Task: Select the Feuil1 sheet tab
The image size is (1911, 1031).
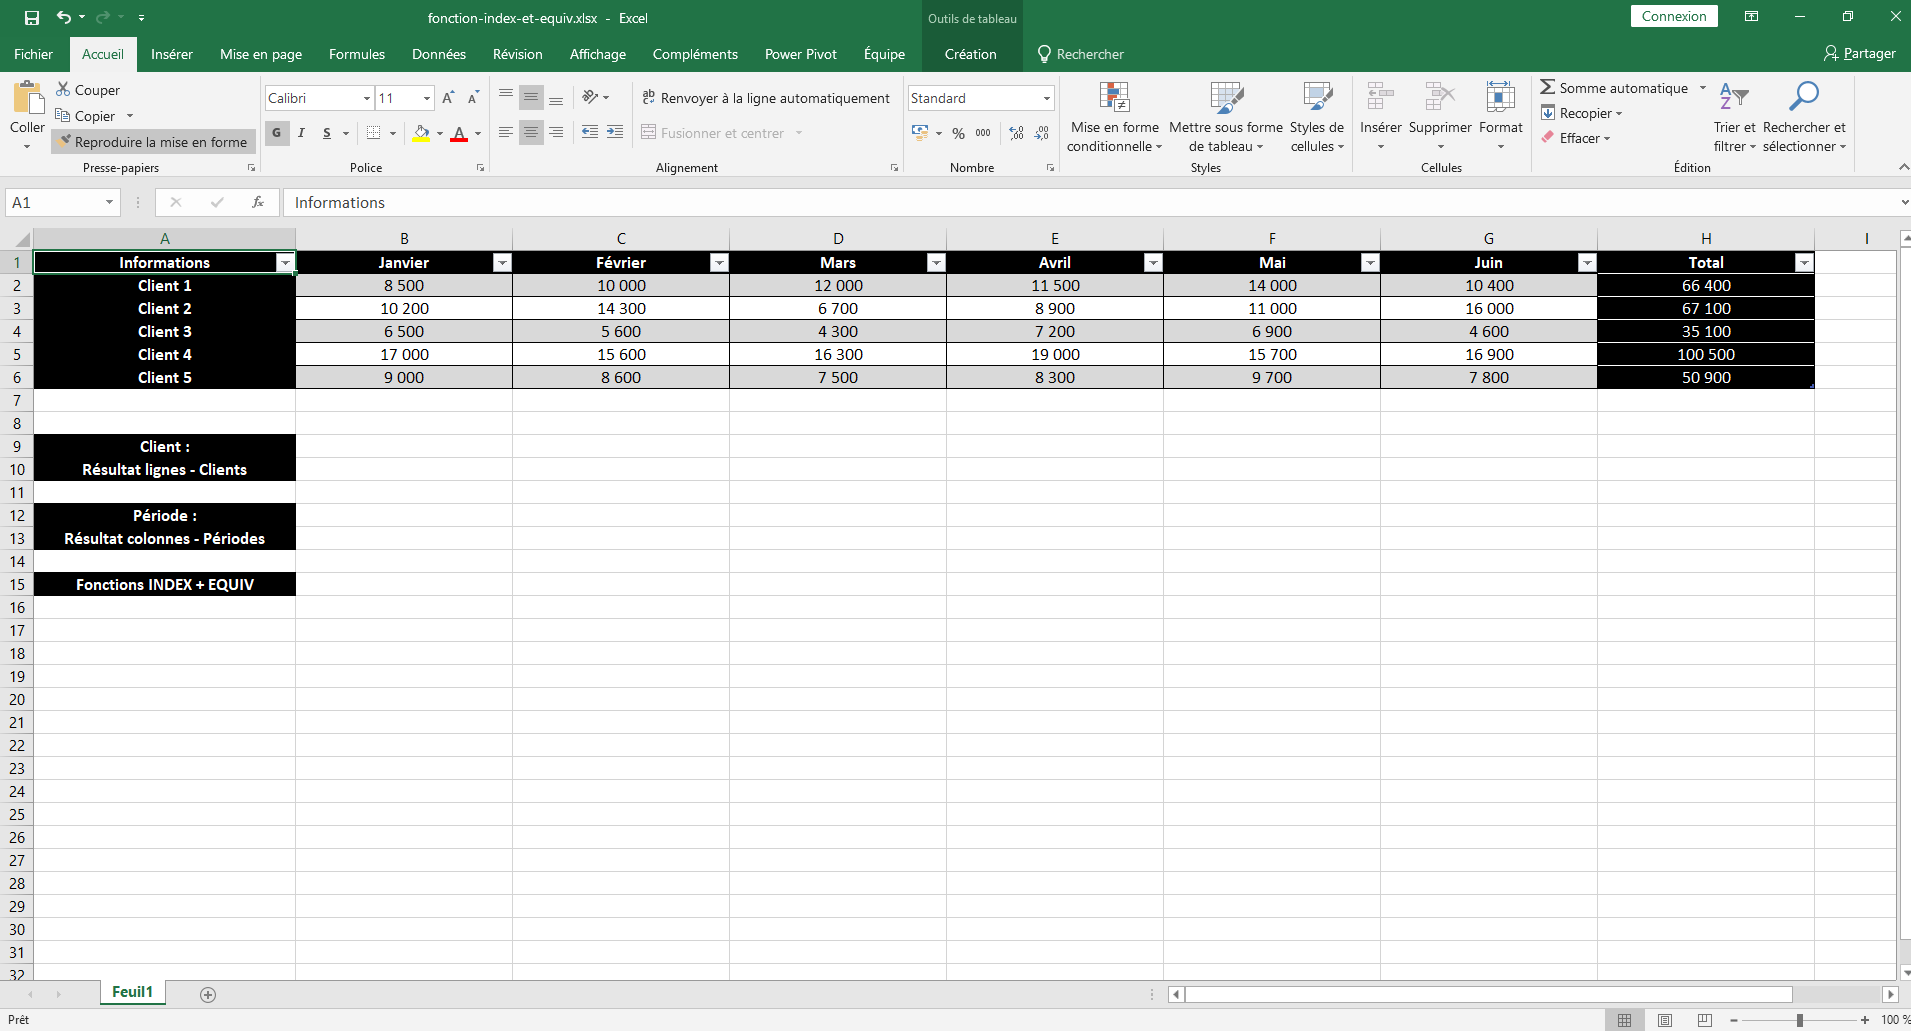Action: pos(132,992)
